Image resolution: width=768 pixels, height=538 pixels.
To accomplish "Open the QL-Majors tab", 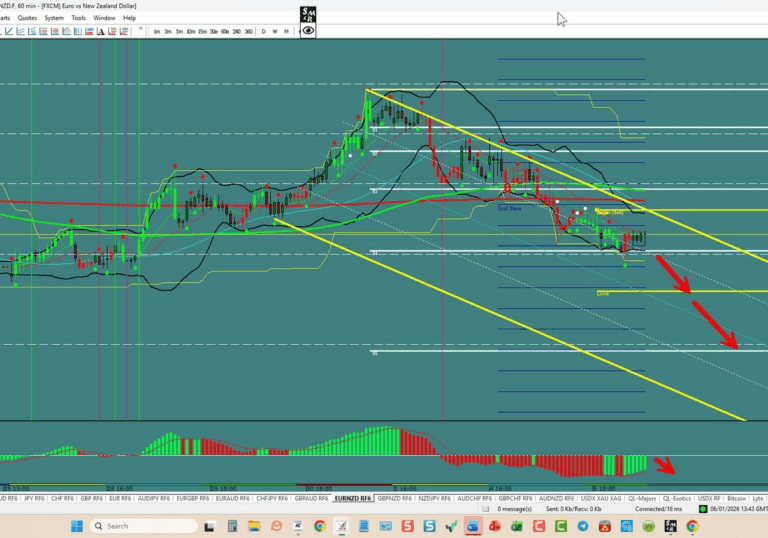I will 642,498.
